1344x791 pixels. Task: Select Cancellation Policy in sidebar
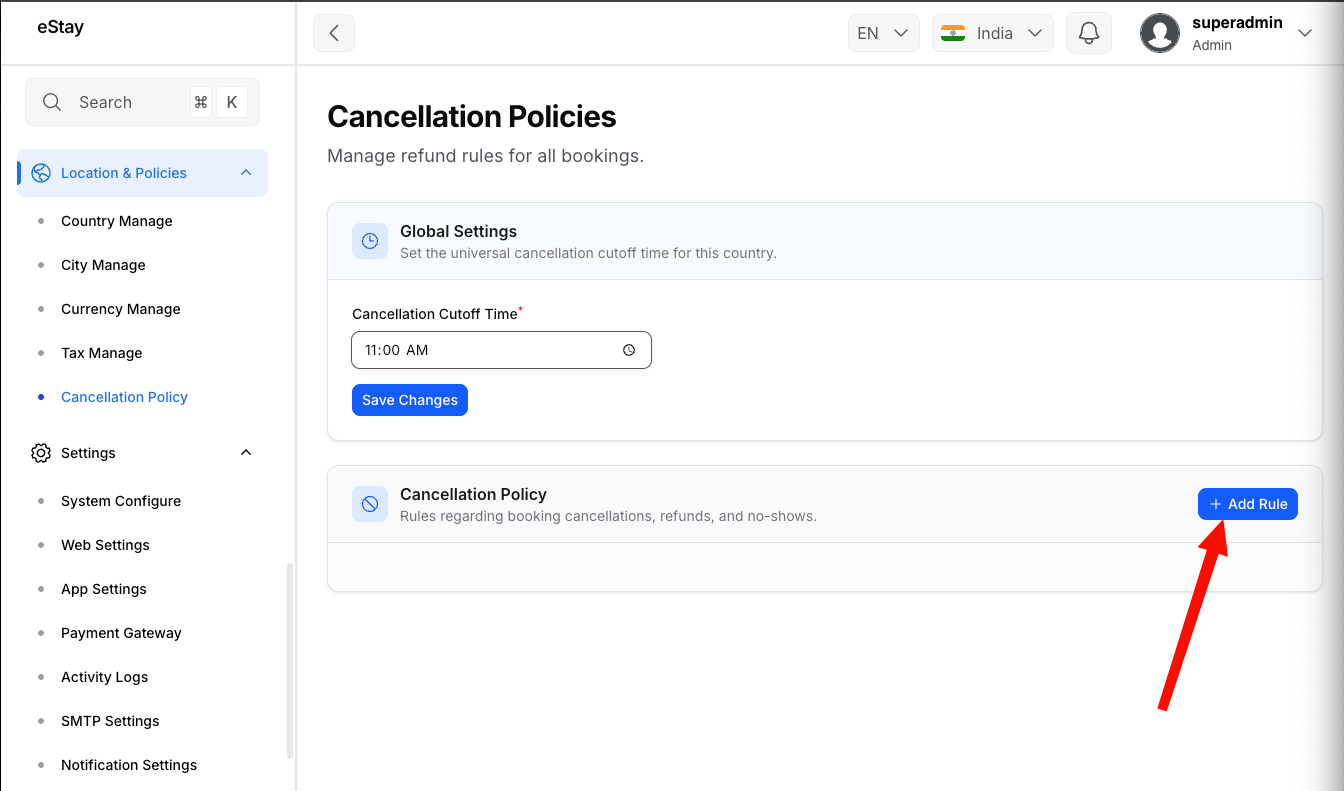coord(124,397)
